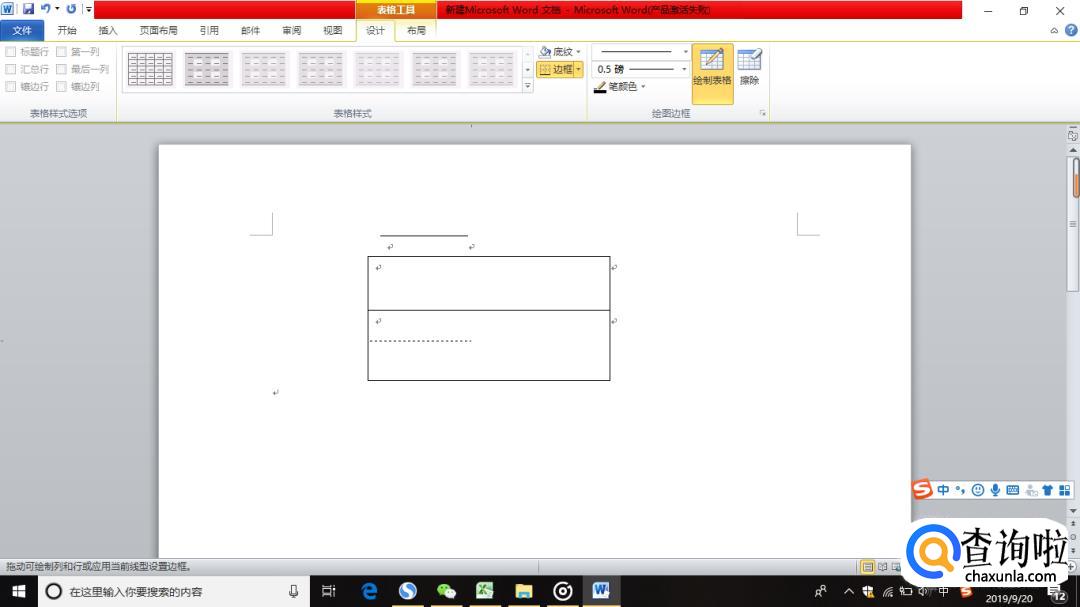The height and width of the screenshot is (607, 1080).
Task: Open the 文件 File menu
Action: 22,31
